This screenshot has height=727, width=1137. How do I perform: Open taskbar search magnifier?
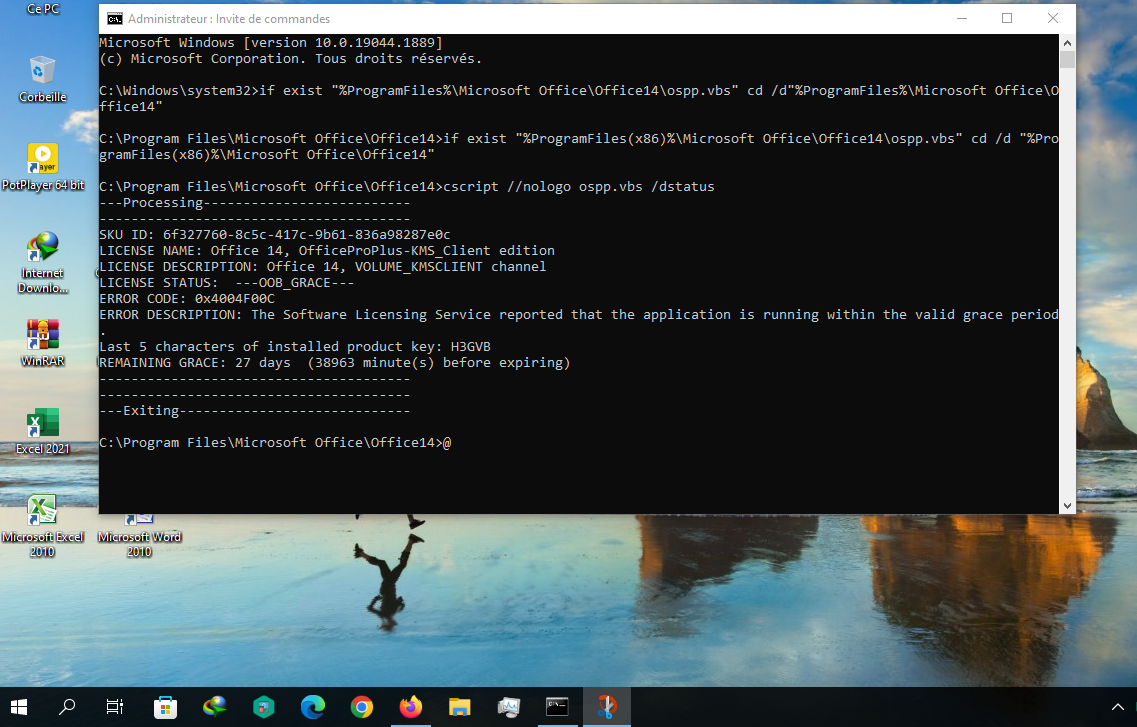(67, 707)
